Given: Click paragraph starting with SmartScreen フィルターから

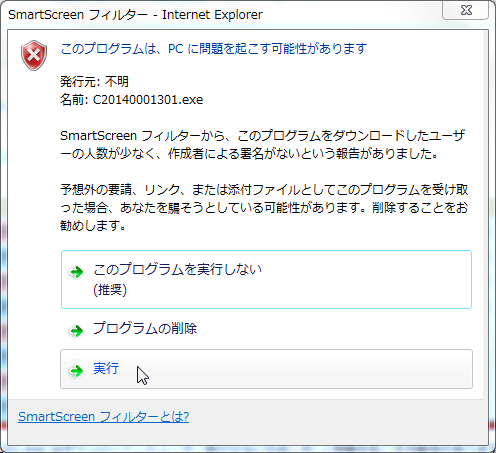Looking at the screenshot, I should pos(263,145).
